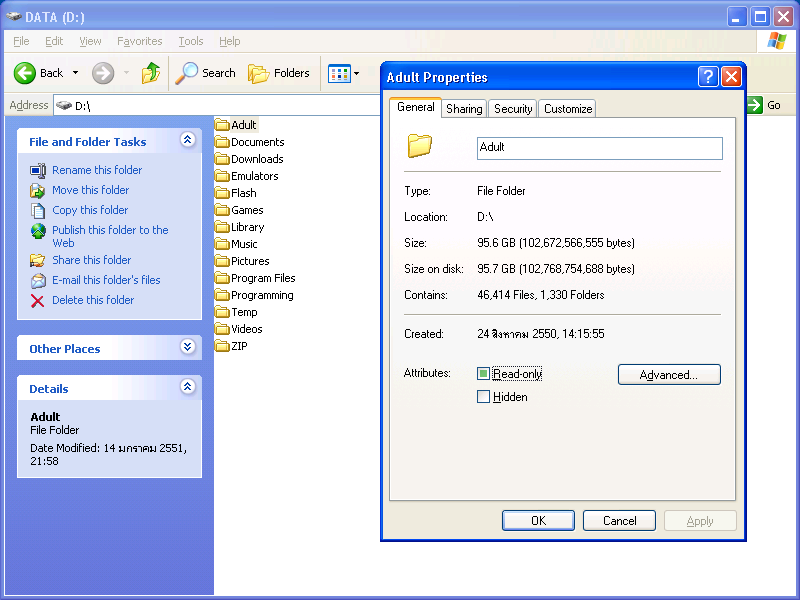This screenshot has height=600, width=800.
Task: Click the Go arrow button
Action: pyautogui.click(x=754, y=105)
